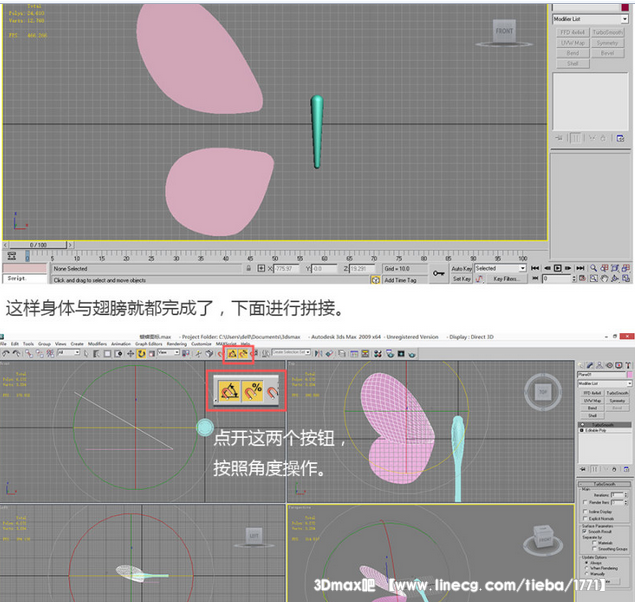Click the Zoom magnifier viewport tool
Image resolution: width=635 pixels, height=602 pixels.
pyautogui.click(x=593, y=268)
